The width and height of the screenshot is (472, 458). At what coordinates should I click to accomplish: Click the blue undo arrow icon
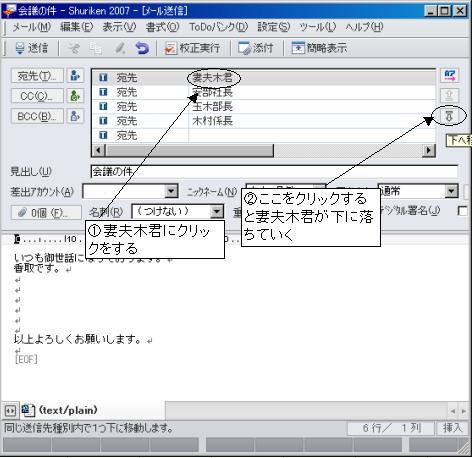click(142, 48)
